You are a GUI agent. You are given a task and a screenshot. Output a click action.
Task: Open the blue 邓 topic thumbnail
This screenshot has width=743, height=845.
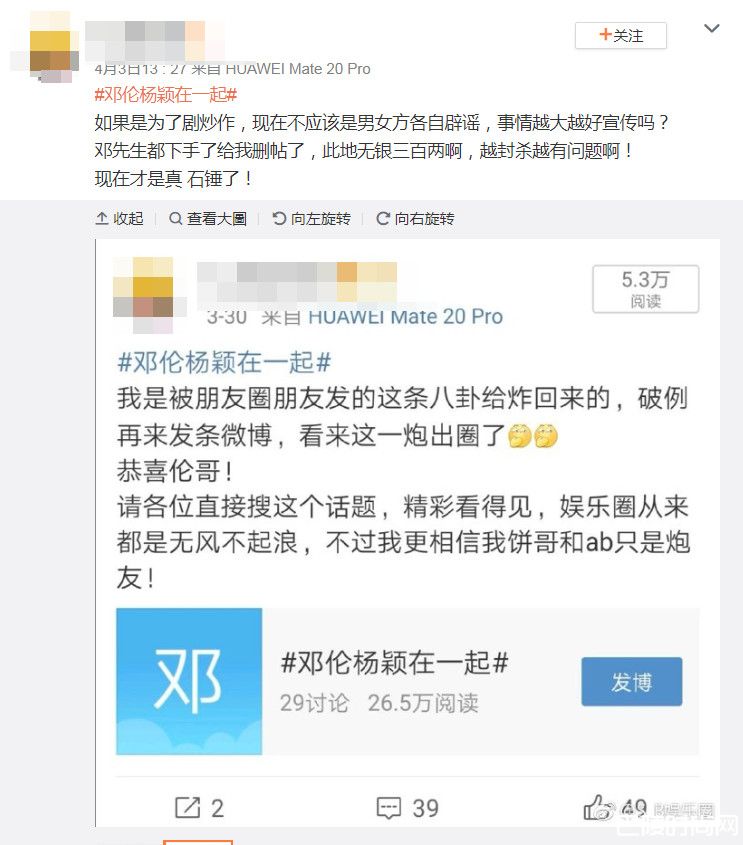(x=189, y=681)
